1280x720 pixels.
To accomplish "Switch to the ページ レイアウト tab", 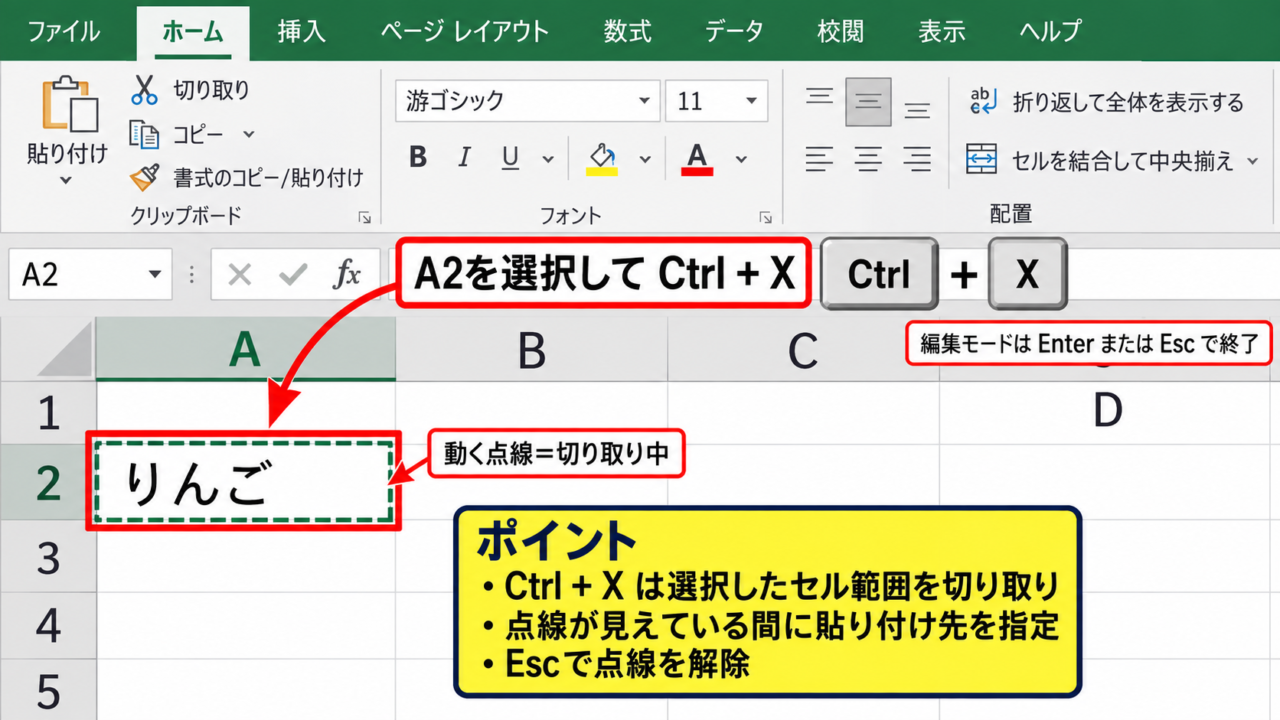I will click(465, 31).
